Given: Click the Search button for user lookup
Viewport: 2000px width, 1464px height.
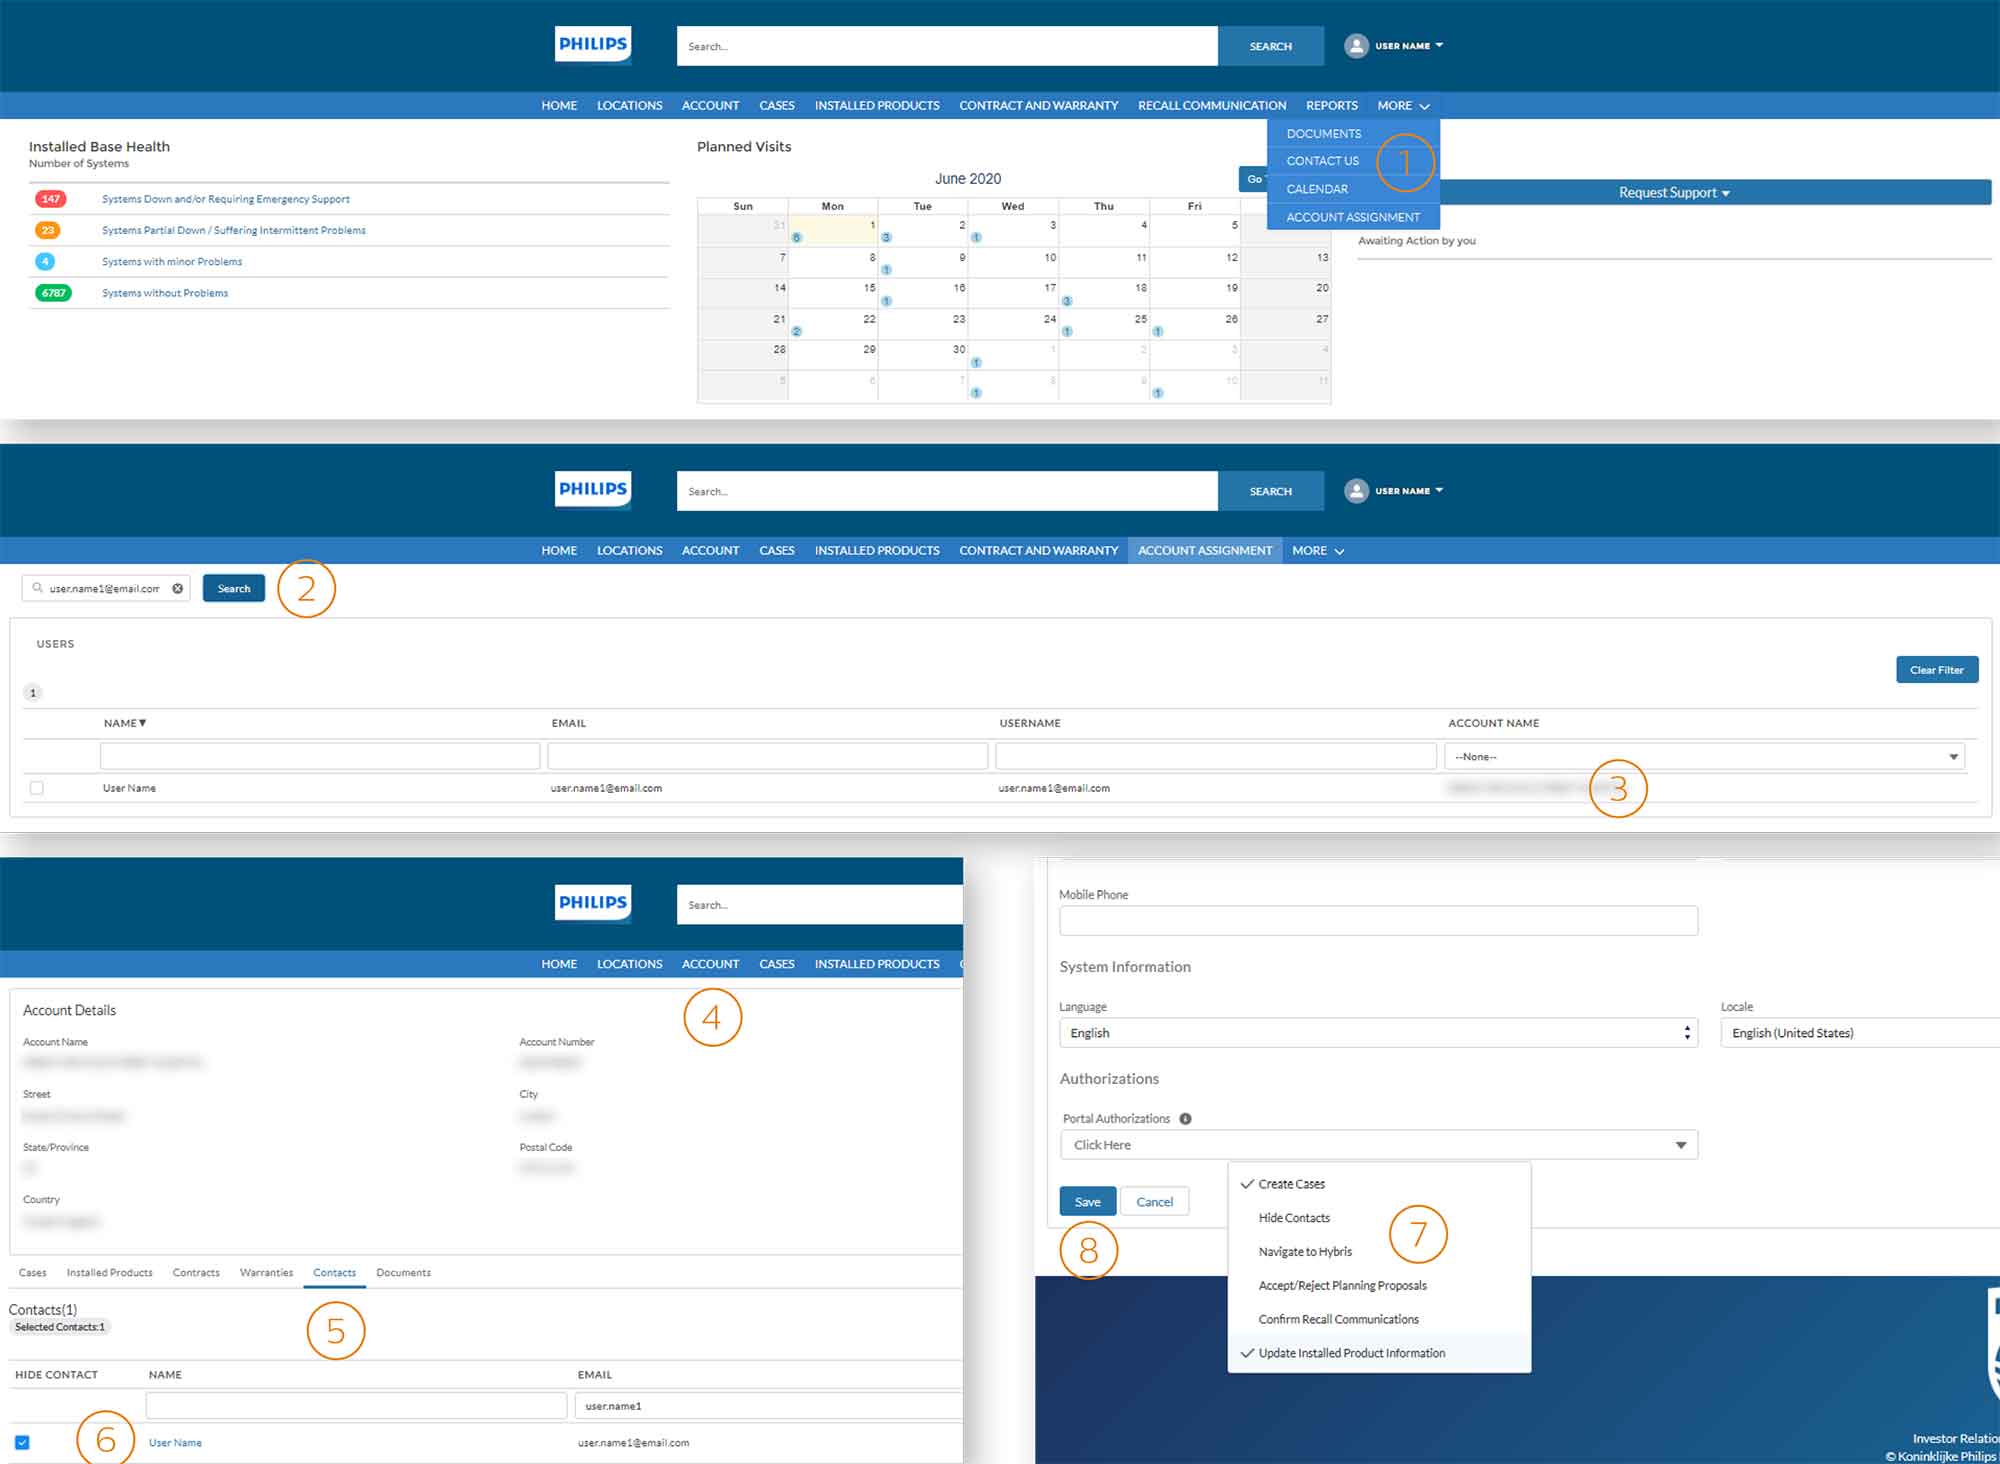Looking at the screenshot, I should pyautogui.click(x=231, y=587).
